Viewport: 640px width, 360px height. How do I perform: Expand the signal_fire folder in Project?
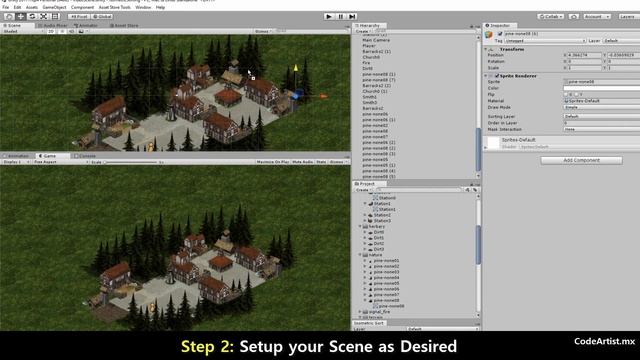click(x=360, y=312)
